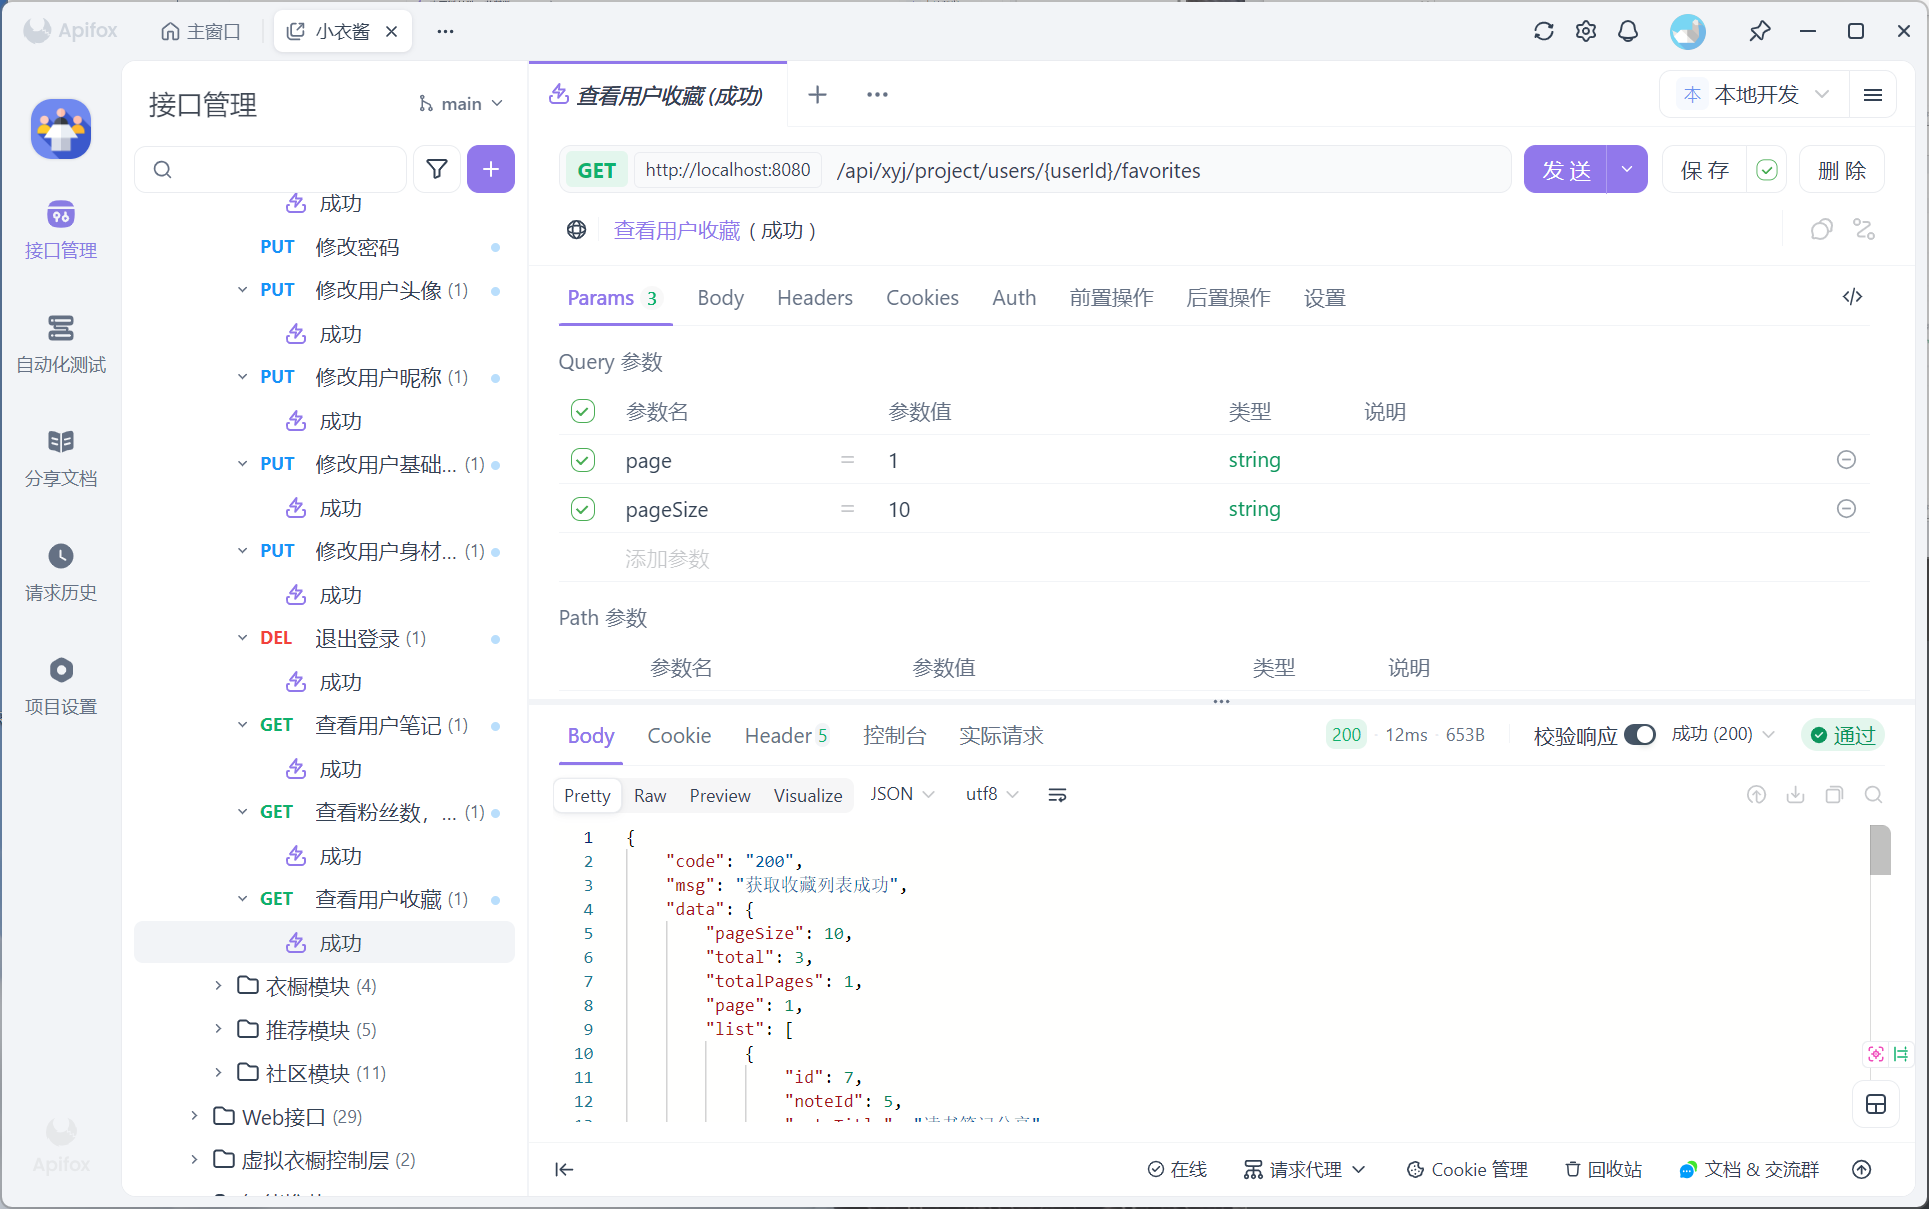1929x1209 pixels.
Task: Open notifications bell icon
Action: [x=1628, y=31]
